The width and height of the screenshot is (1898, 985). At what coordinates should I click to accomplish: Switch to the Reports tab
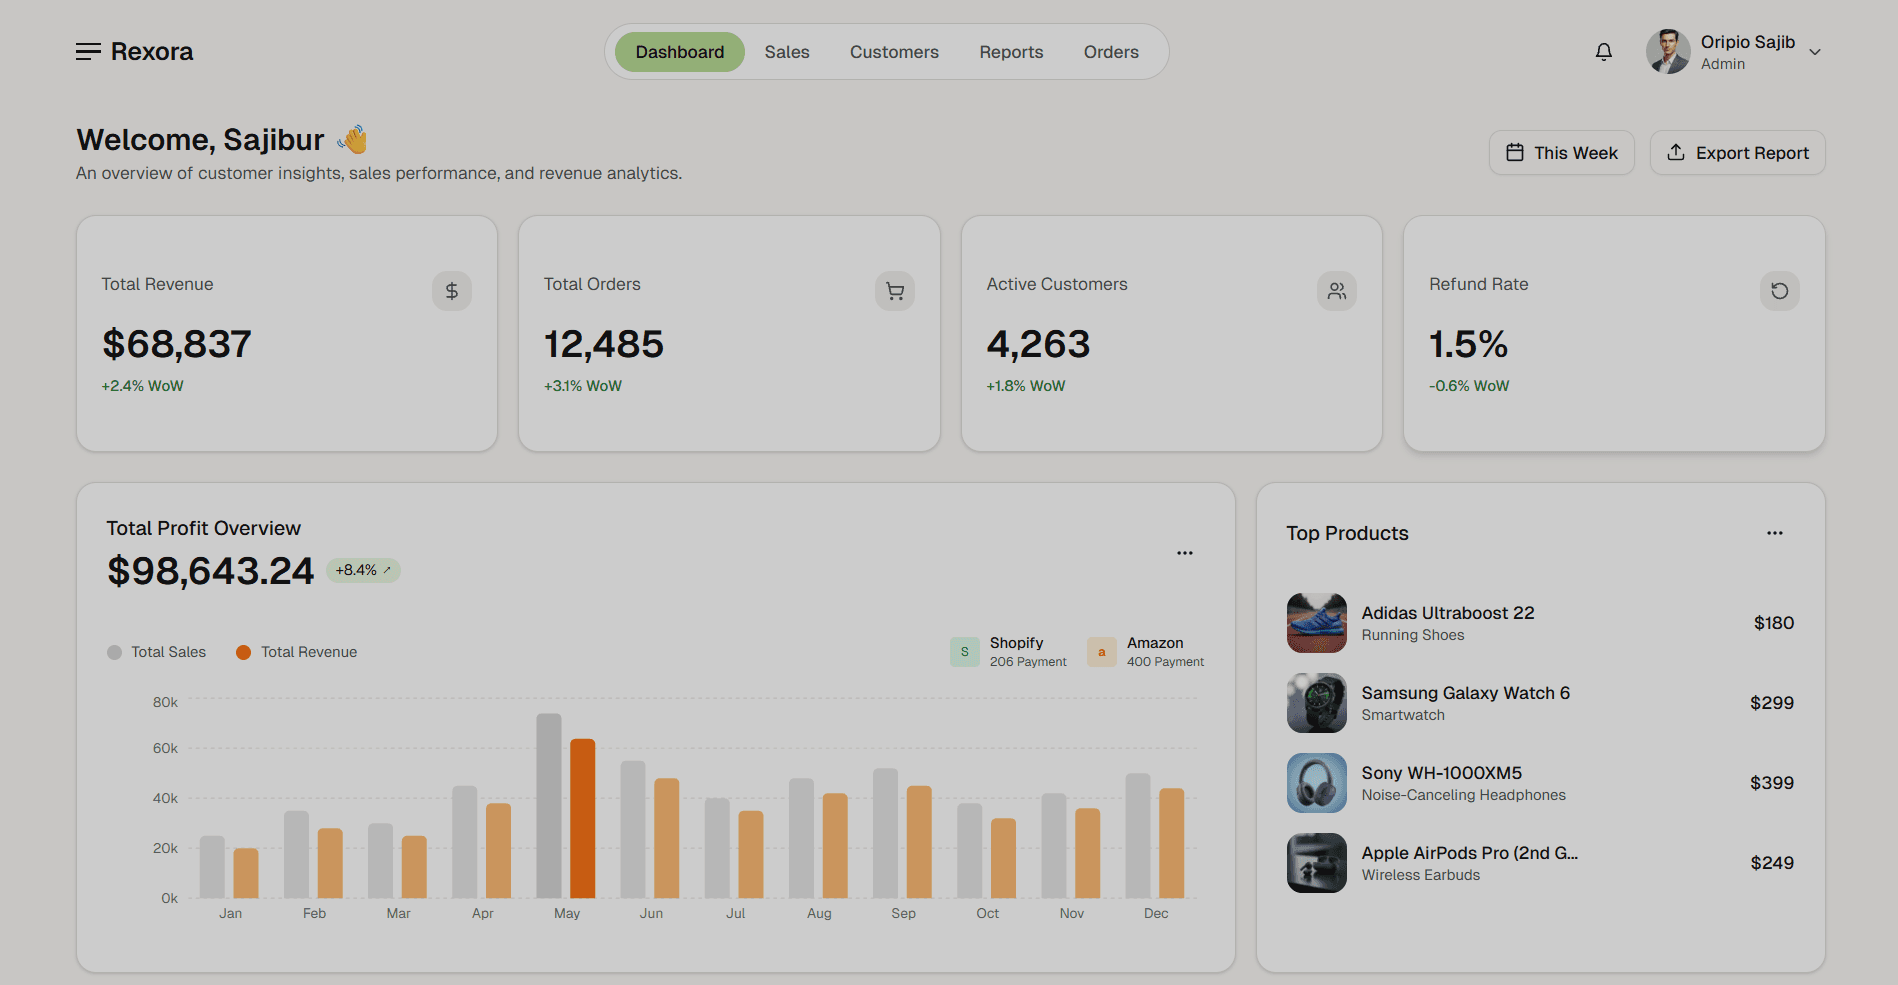(x=1011, y=51)
